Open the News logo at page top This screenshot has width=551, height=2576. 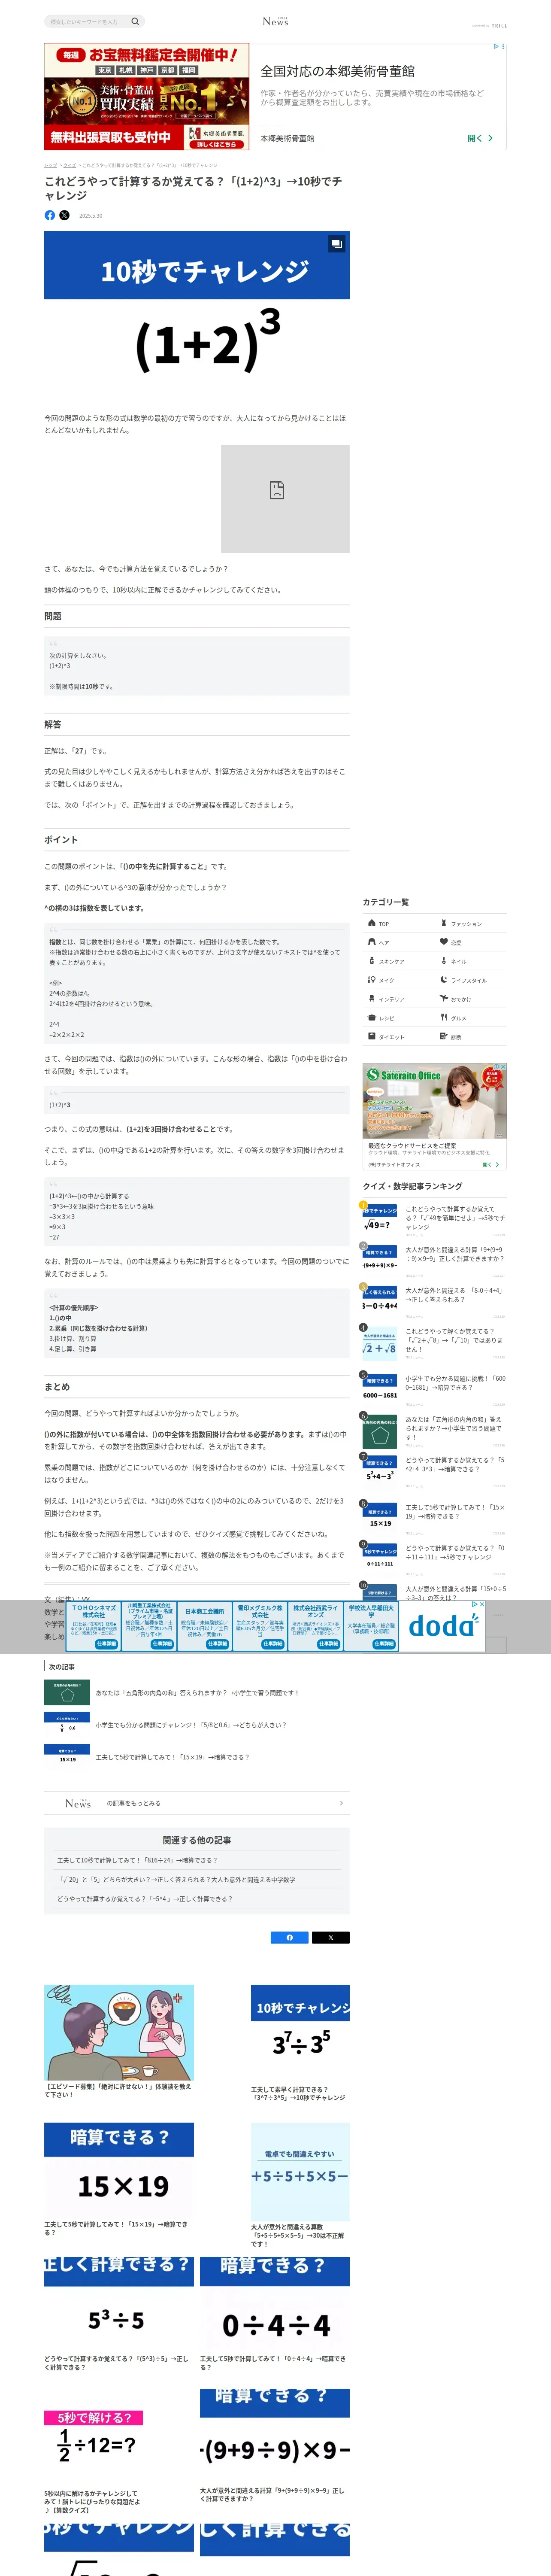[x=275, y=21]
